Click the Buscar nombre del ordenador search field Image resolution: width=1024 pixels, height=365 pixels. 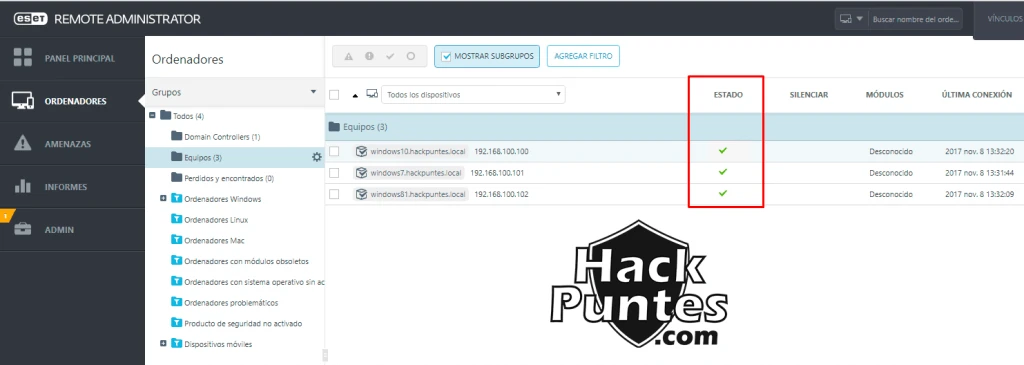point(916,20)
